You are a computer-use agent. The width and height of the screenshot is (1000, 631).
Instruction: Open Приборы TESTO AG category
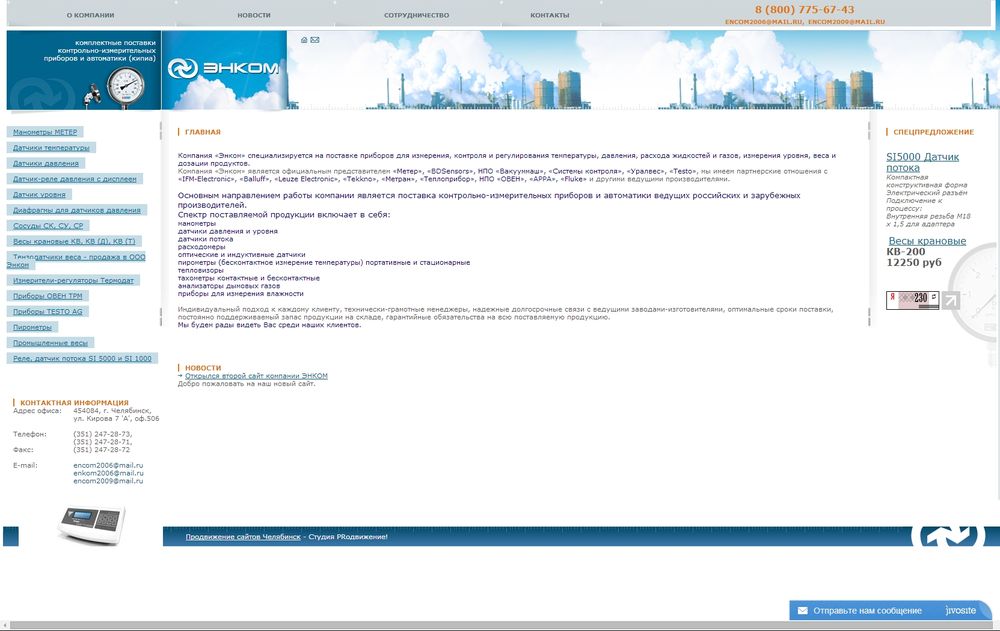point(47,312)
